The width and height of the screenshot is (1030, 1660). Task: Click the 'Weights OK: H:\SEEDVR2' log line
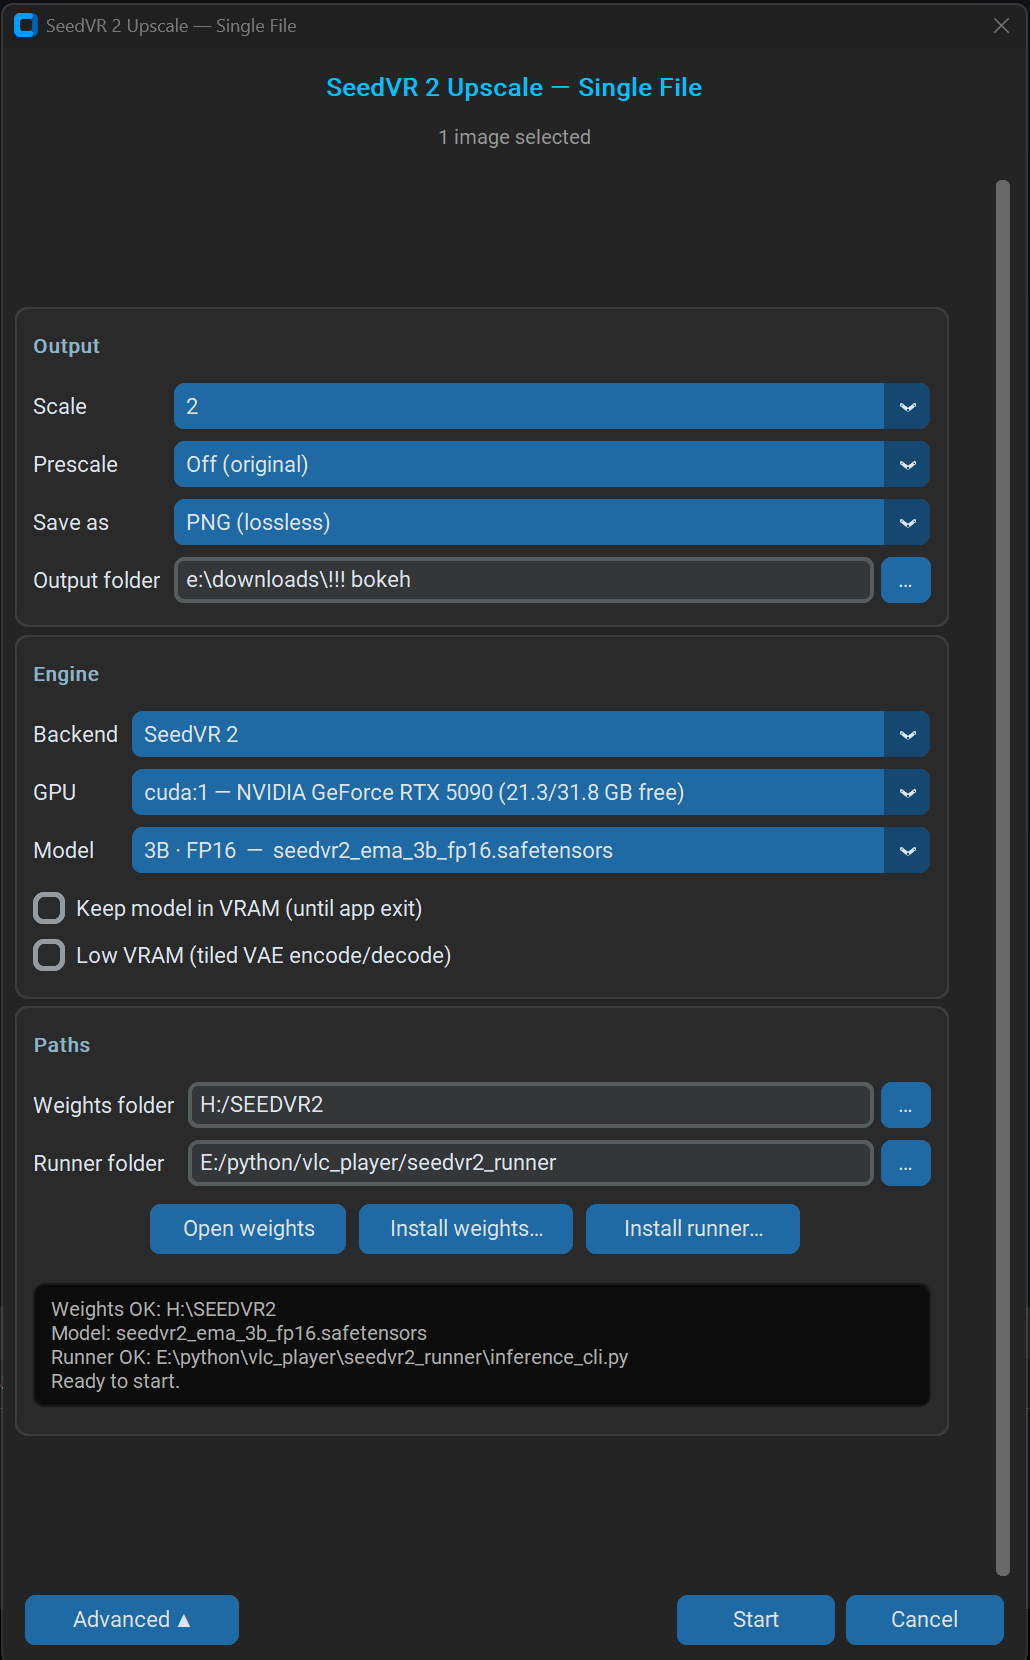tap(164, 1310)
